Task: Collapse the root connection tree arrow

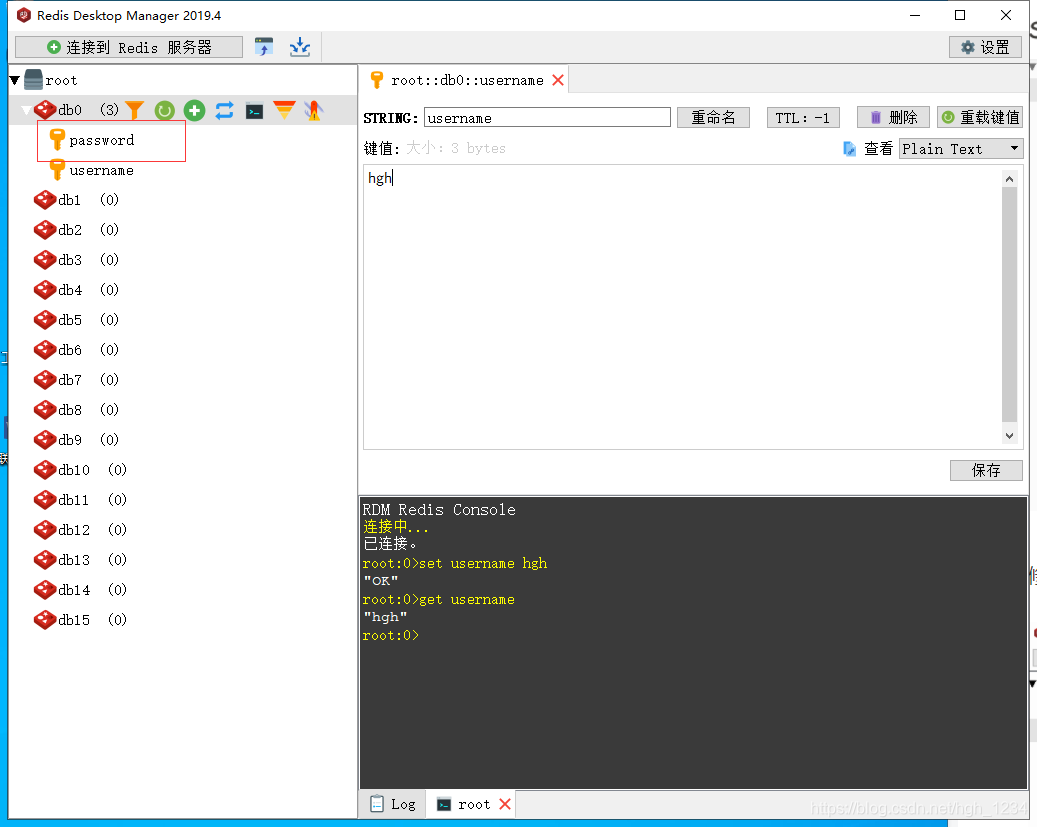Action: pyautogui.click(x=15, y=81)
